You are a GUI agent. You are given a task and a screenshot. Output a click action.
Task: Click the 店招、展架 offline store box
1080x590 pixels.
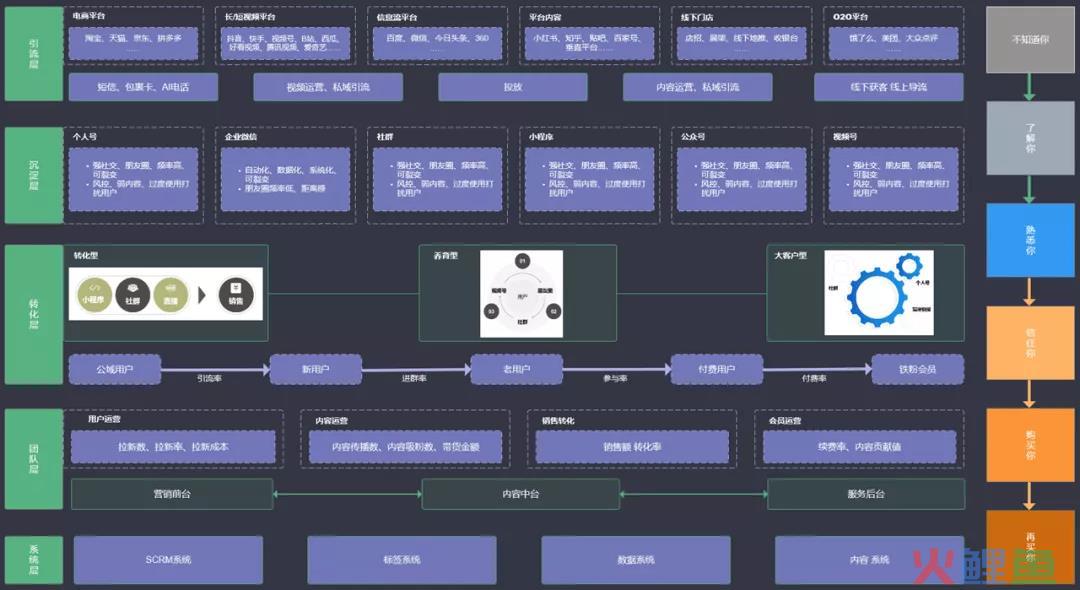click(x=742, y=43)
